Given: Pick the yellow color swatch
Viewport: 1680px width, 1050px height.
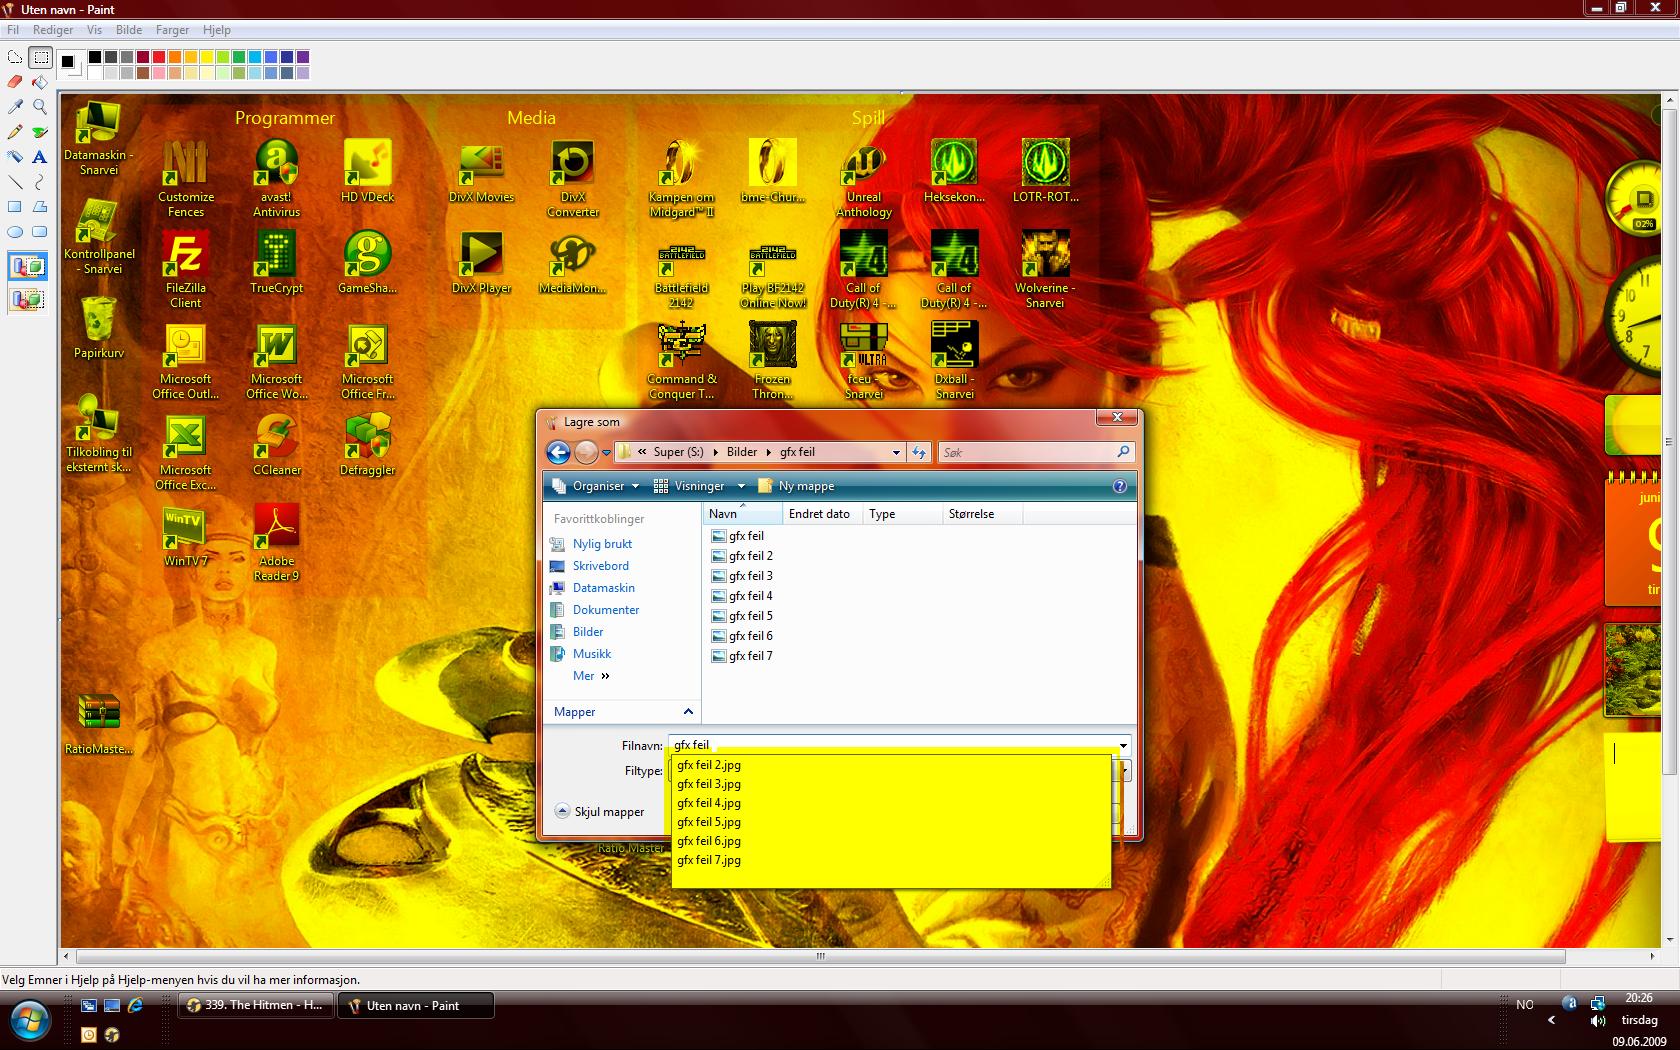Looking at the screenshot, I should pyautogui.click(x=207, y=57).
